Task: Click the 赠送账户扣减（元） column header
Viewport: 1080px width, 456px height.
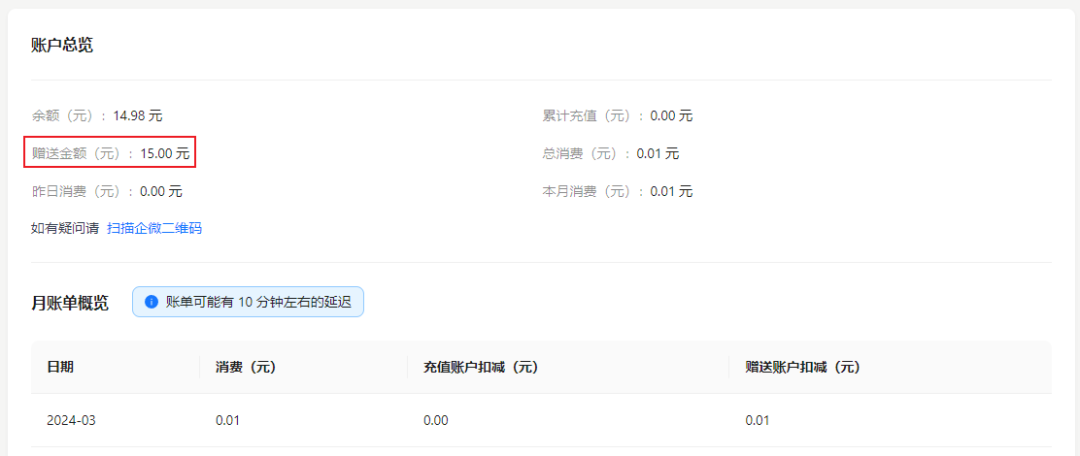Action: 803,367
